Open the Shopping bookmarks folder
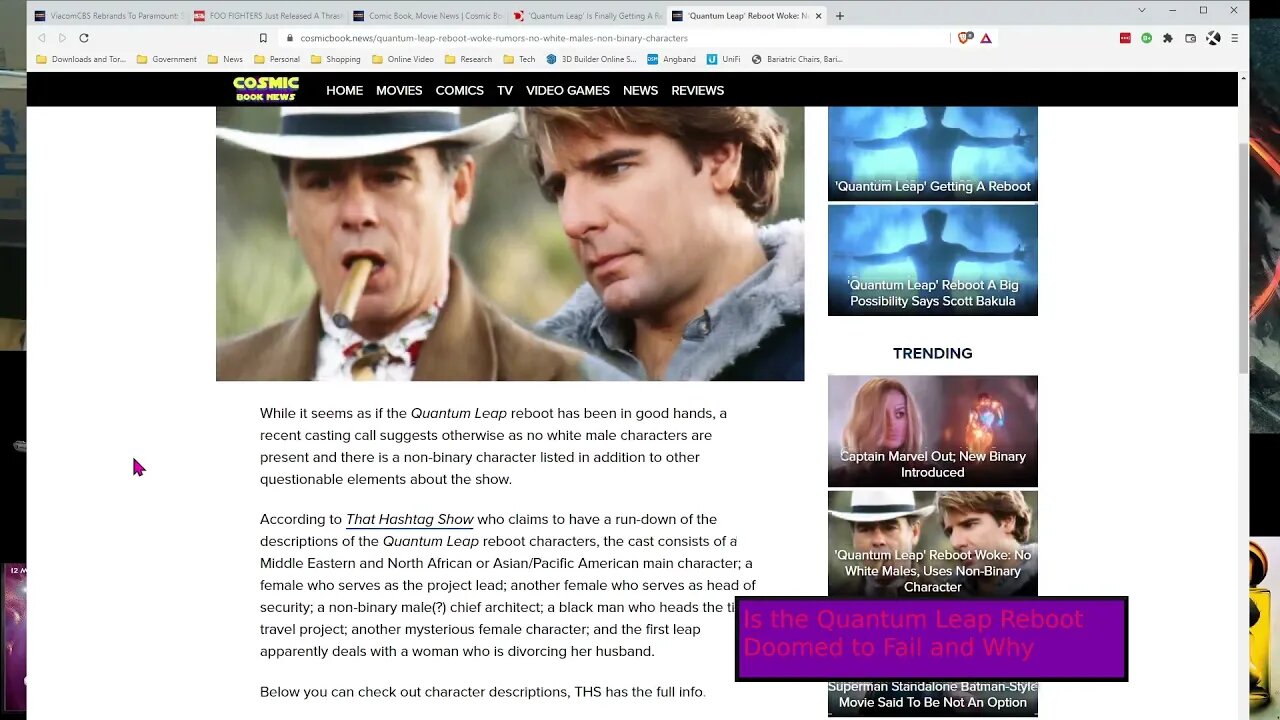The width and height of the screenshot is (1280, 720). point(336,59)
